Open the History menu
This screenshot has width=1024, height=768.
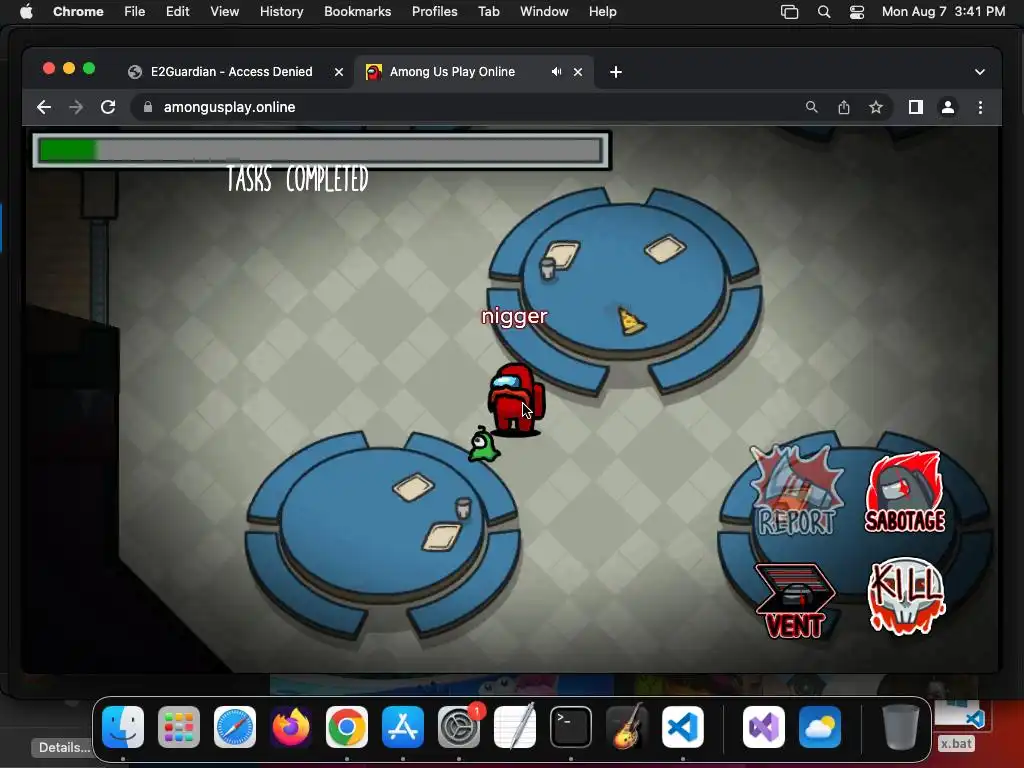281,12
